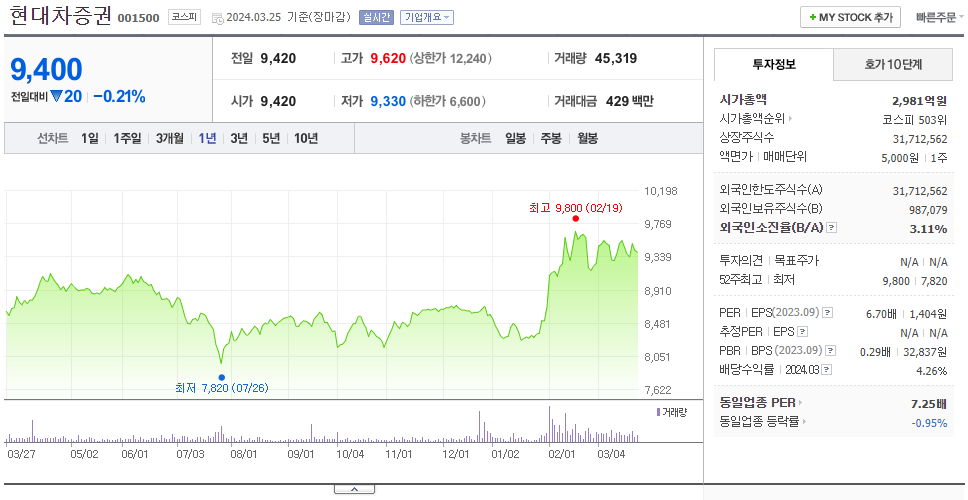968x500 pixels.
Task: Select the 1년 line chart period
Action: tap(207, 138)
